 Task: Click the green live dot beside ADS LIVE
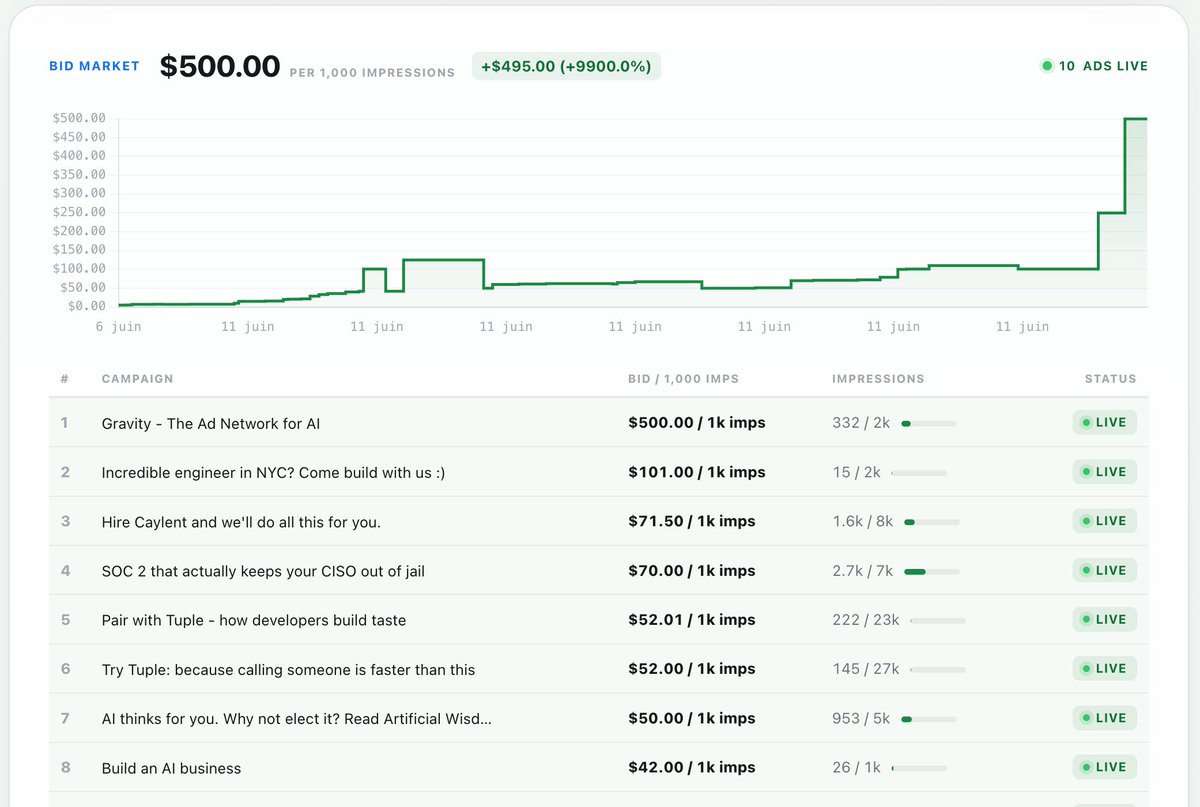pyautogui.click(x=1047, y=66)
